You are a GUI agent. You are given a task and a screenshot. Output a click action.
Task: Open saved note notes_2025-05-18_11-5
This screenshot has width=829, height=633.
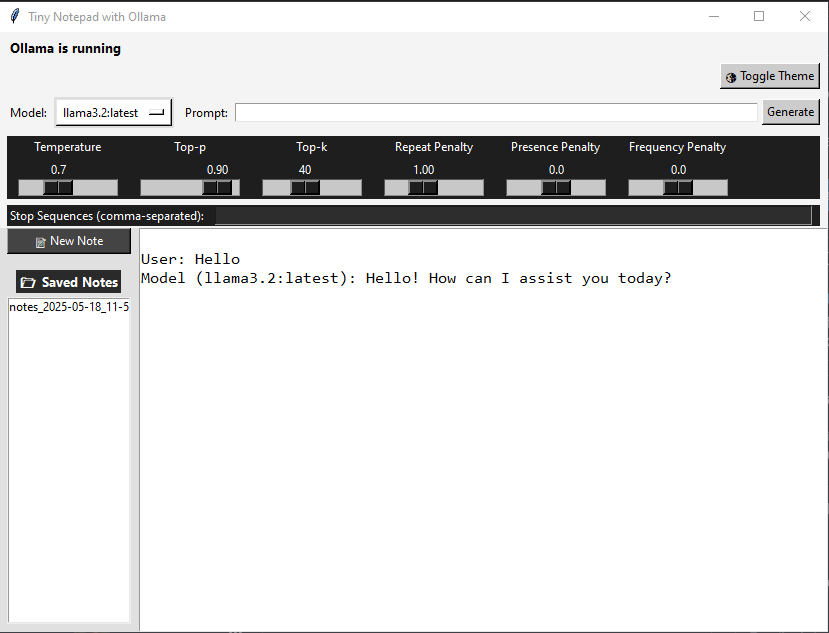coord(69,307)
